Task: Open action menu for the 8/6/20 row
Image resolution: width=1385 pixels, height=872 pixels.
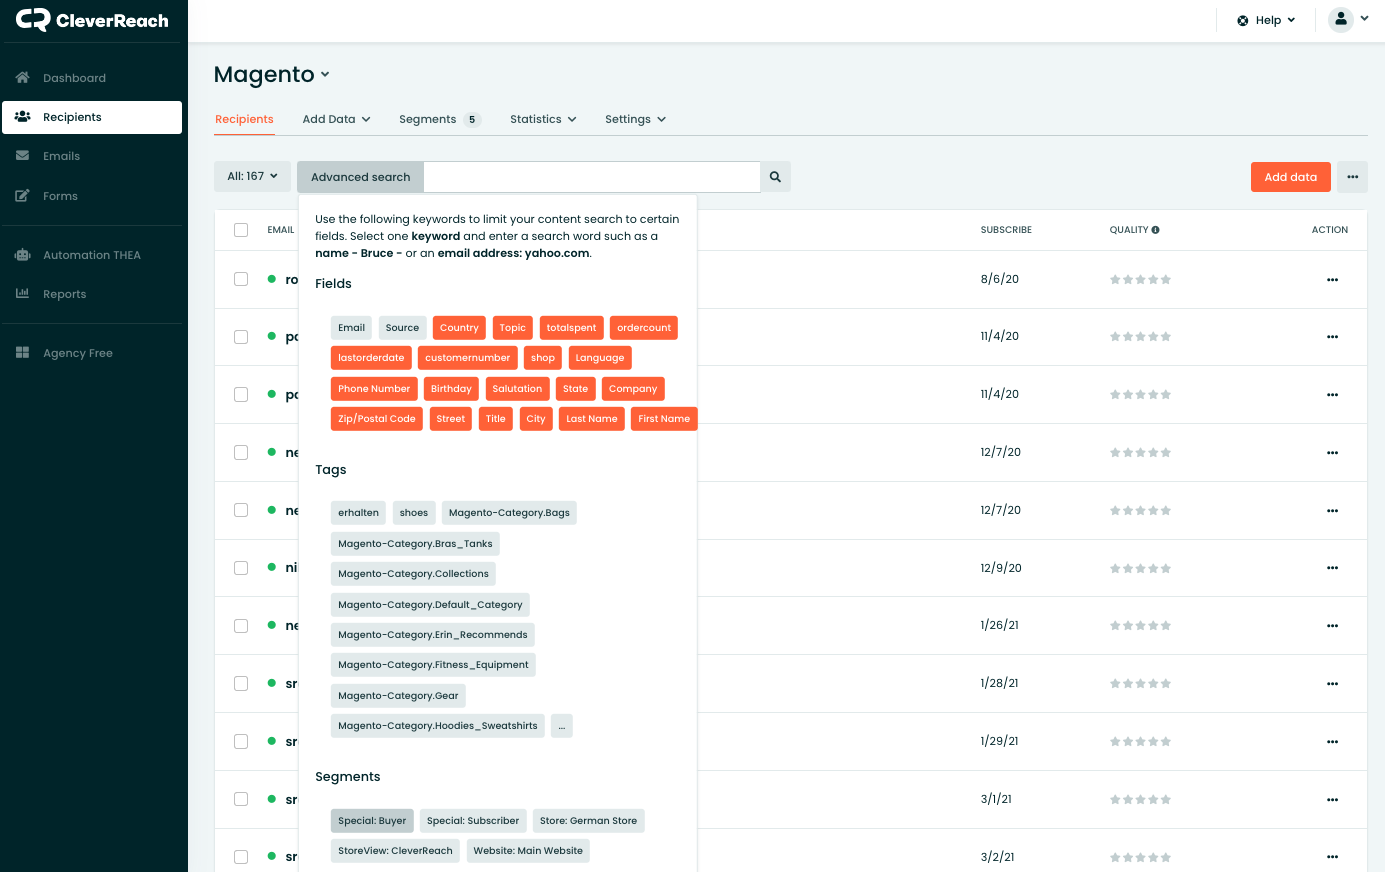Action: (x=1332, y=280)
